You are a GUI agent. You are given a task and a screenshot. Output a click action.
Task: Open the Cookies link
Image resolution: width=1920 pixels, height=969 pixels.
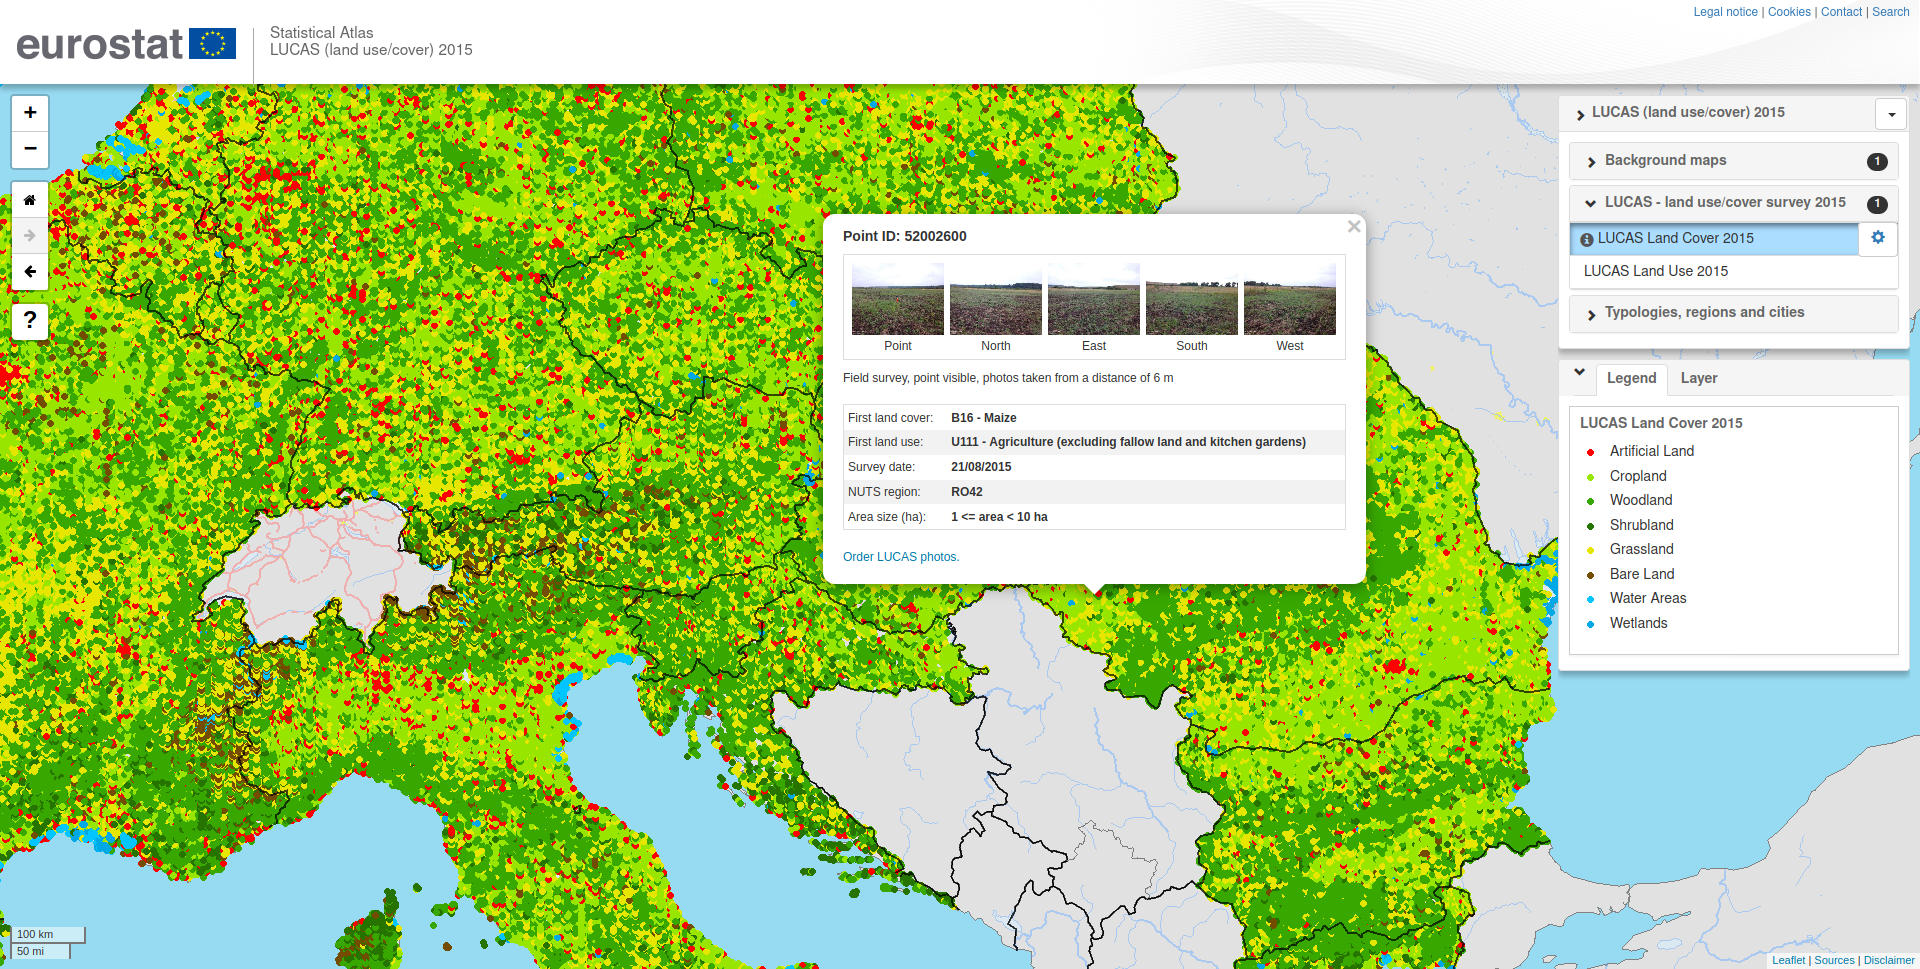(1789, 12)
